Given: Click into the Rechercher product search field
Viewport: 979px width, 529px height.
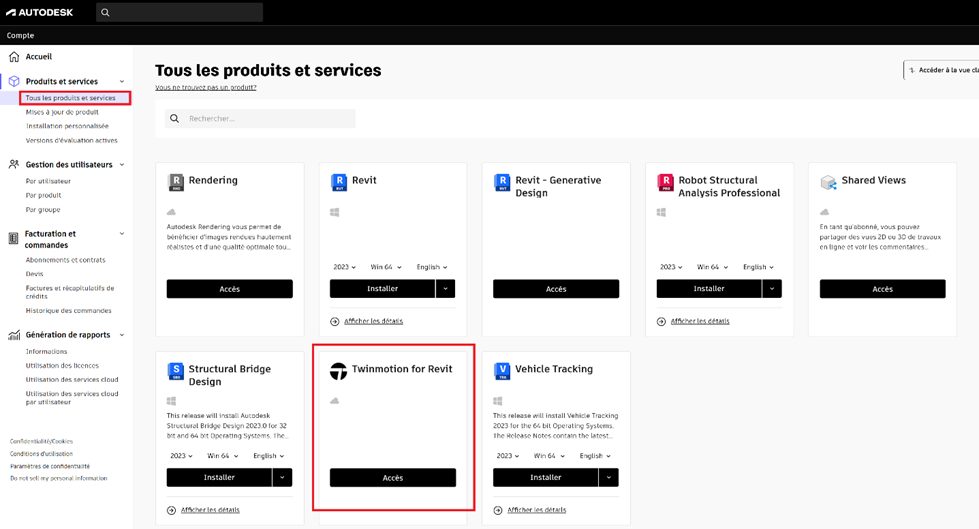Looking at the screenshot, I should 260,118.
